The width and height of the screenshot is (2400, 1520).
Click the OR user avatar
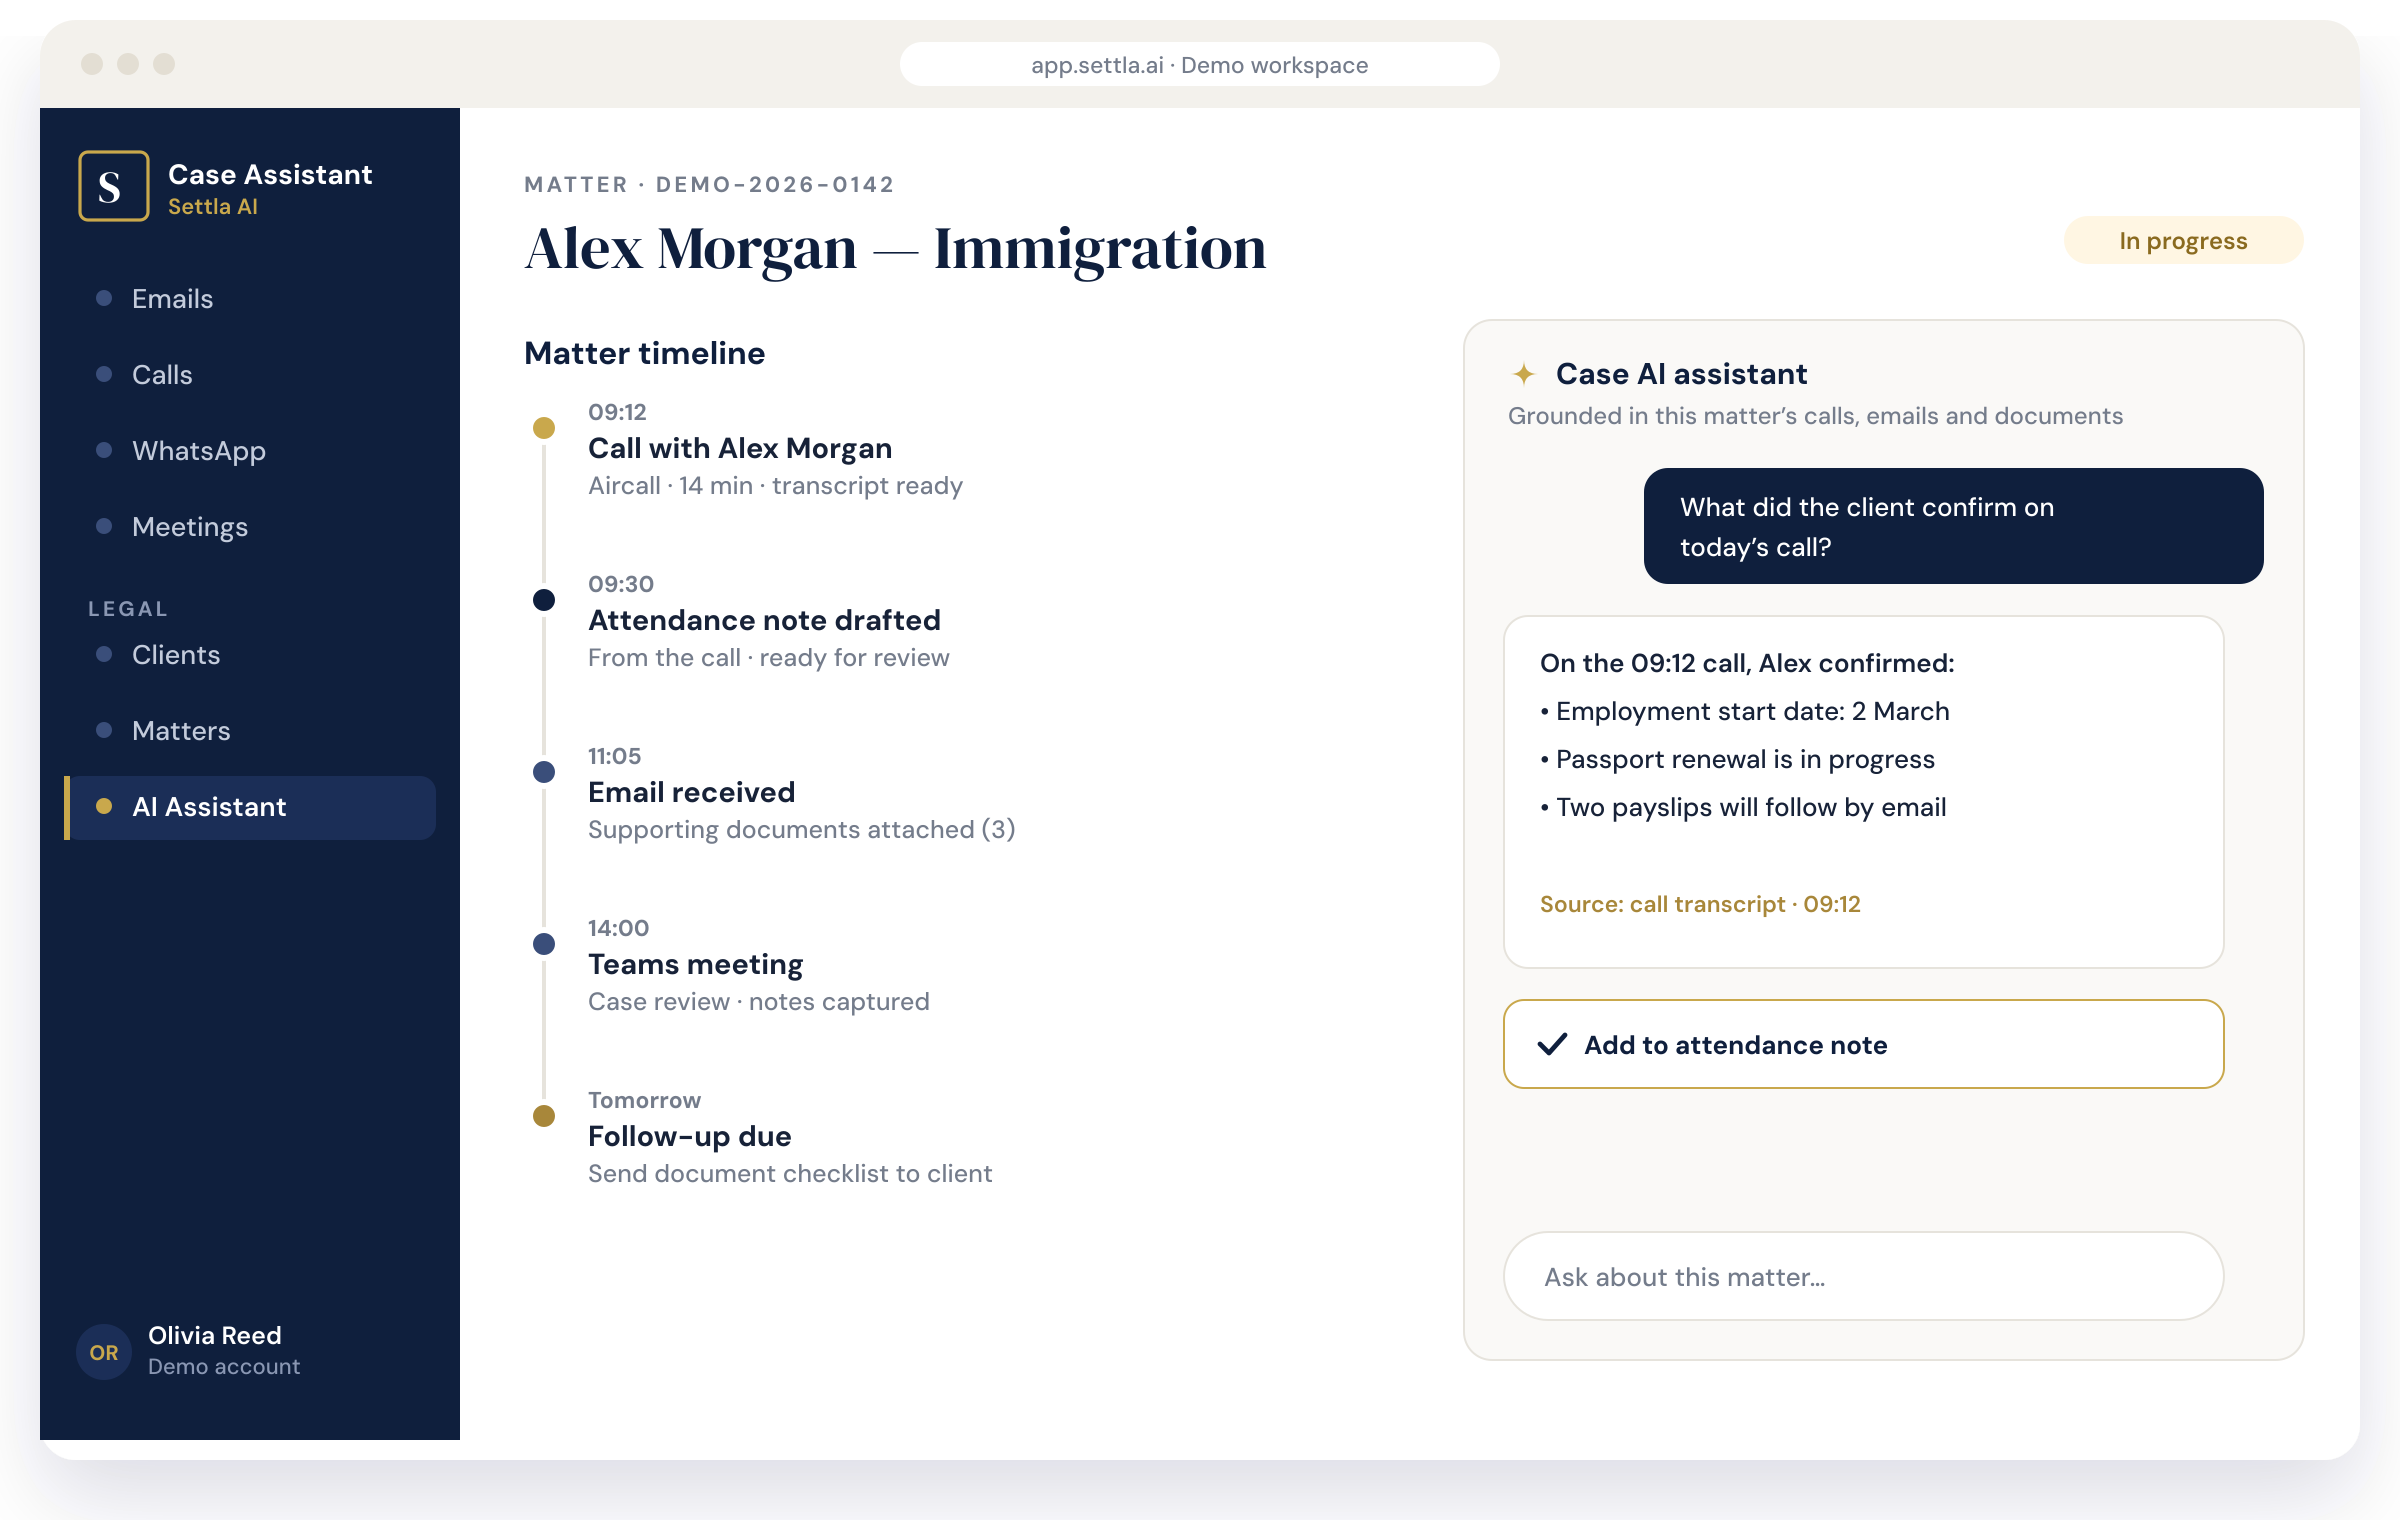coord(104,1352)
